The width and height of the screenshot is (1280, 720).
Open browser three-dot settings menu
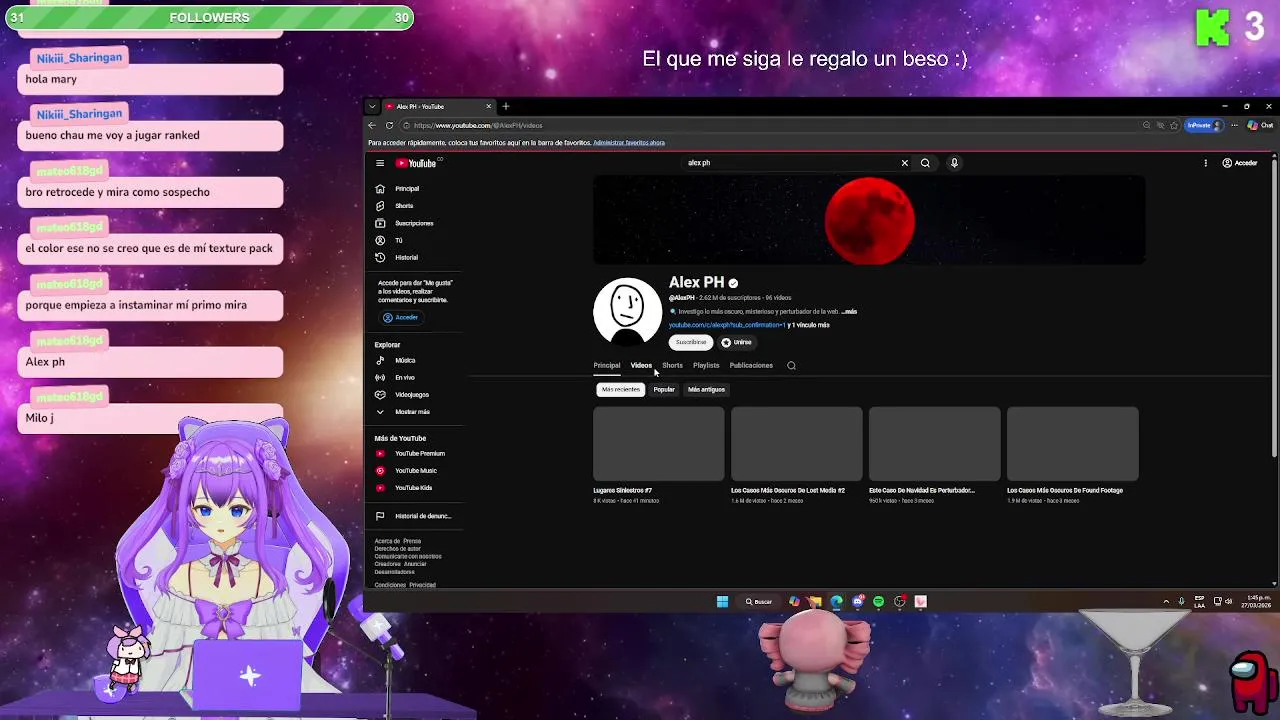(1234, 126)
